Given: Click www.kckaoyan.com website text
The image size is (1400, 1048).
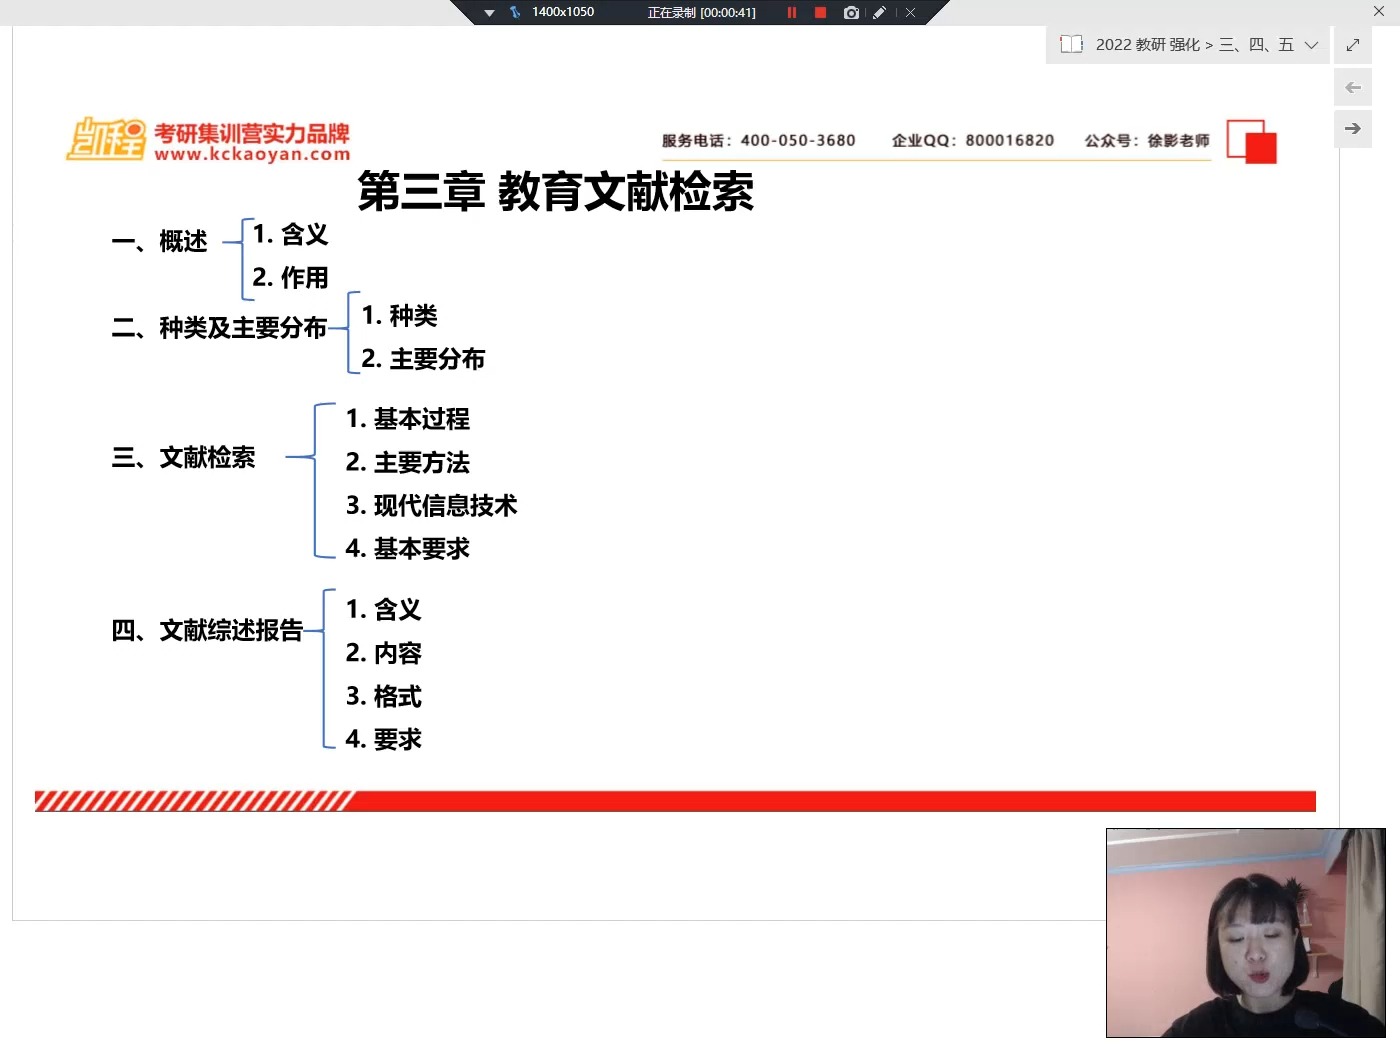Looking at the screenshot, I should click(252, 154).
